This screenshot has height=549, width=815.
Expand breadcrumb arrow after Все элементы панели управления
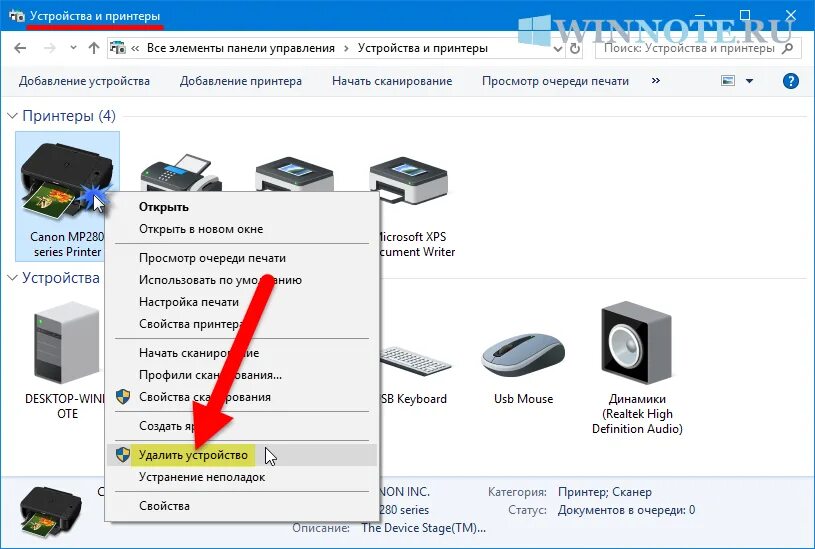pos(346,48)
